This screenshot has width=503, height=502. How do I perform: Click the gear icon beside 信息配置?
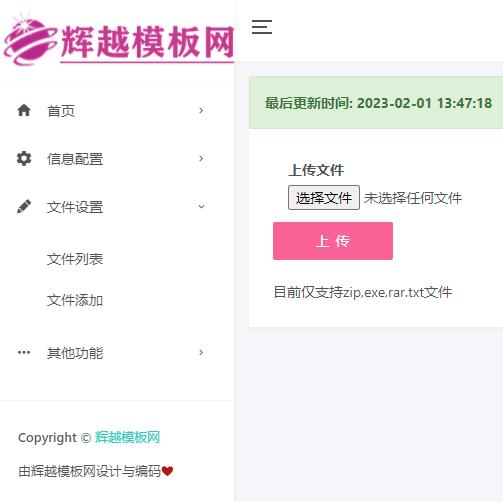pos(24,158)
